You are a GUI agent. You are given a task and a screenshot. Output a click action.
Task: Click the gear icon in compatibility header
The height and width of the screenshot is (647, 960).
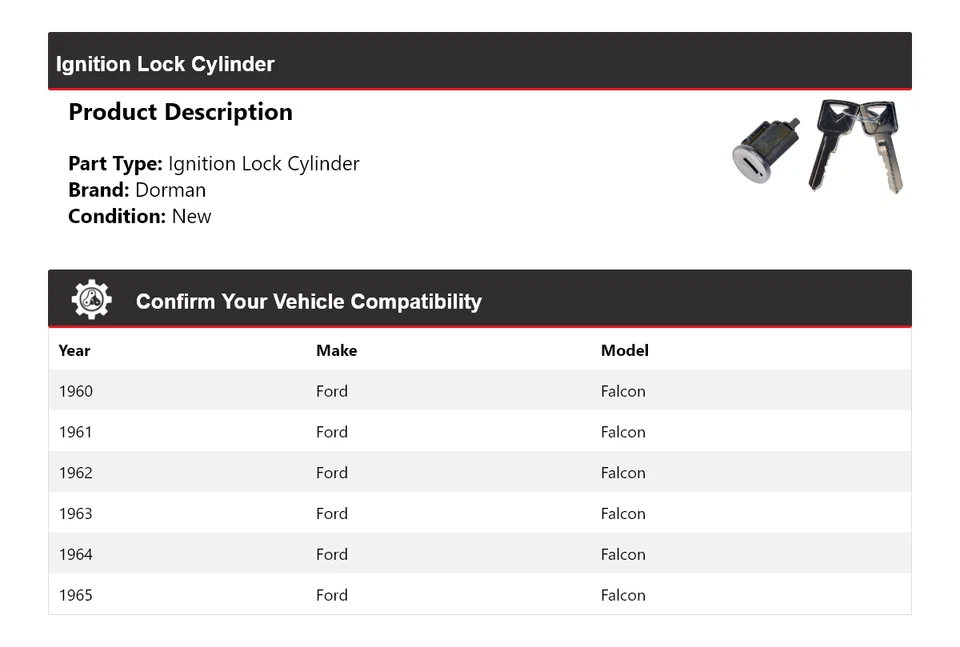point(91,300)
